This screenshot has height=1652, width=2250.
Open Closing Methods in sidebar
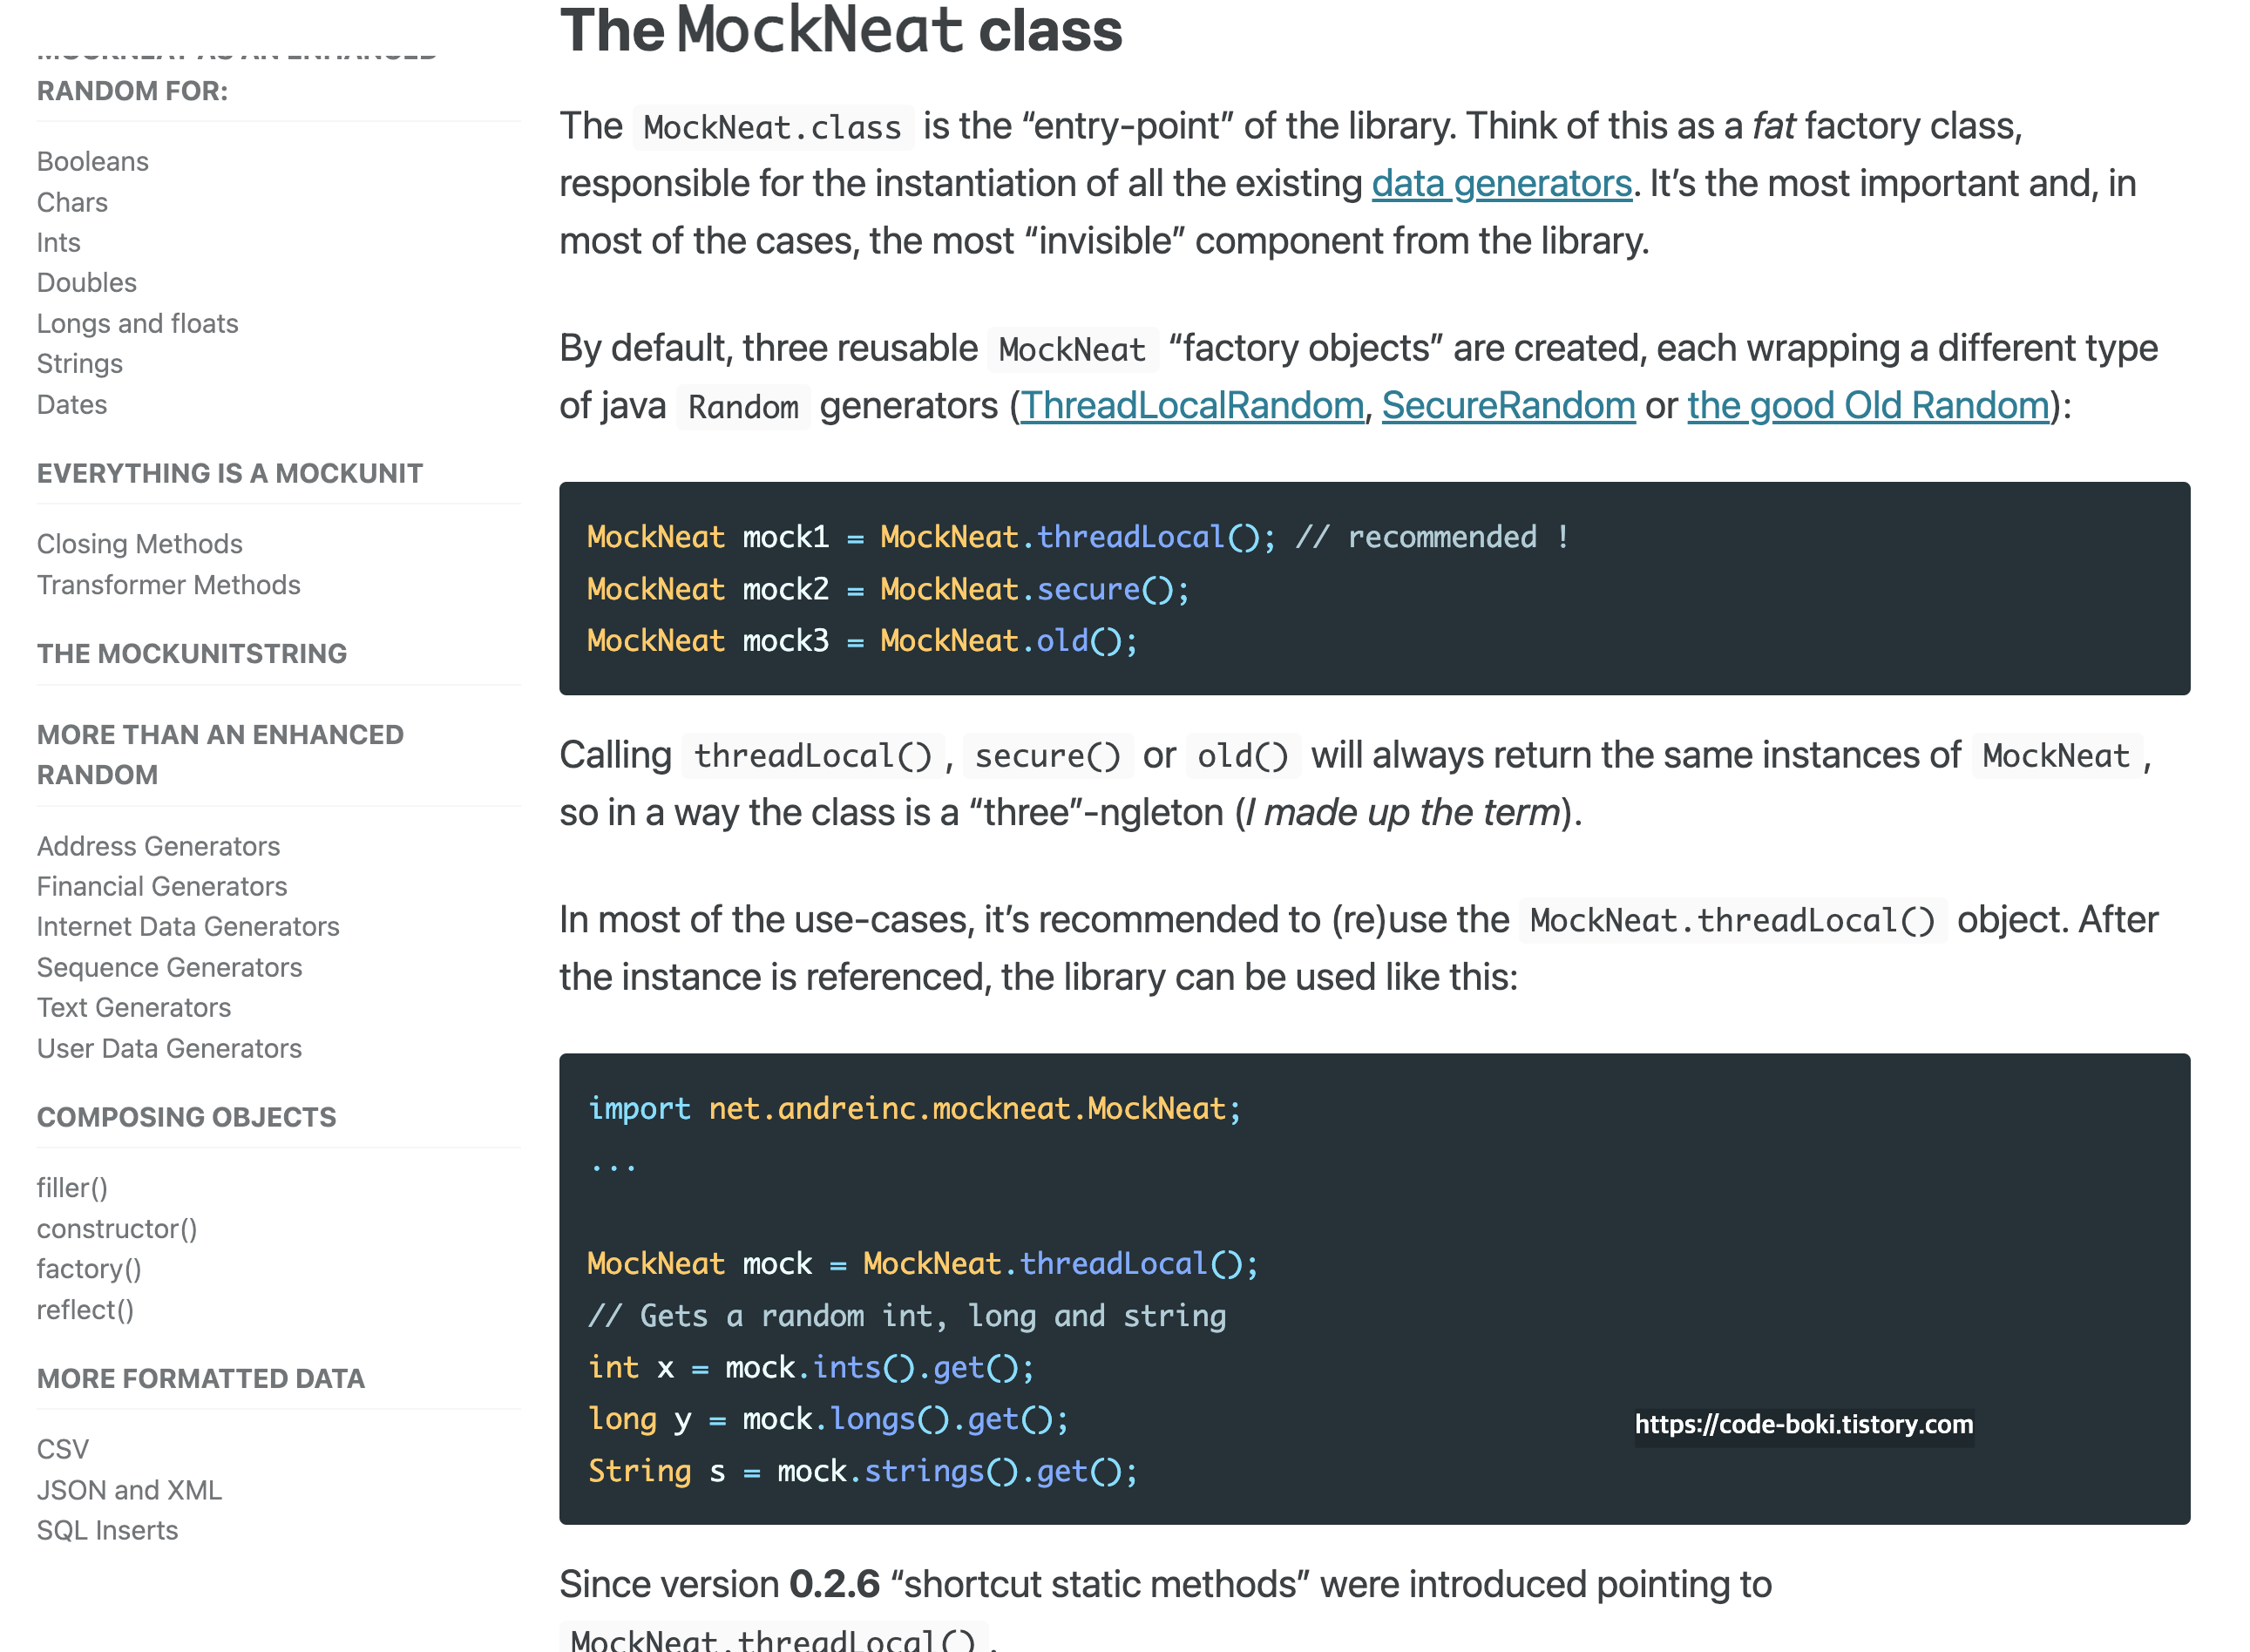click(x=139, y=543)
